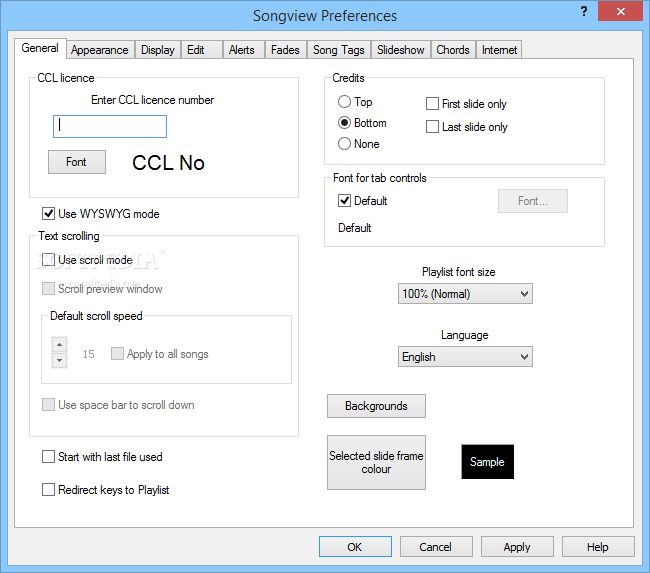Switch to the Song Tags tab
The height and width of the screenshot is (573, 650).
pyautogui.click(x=339, y=50)
